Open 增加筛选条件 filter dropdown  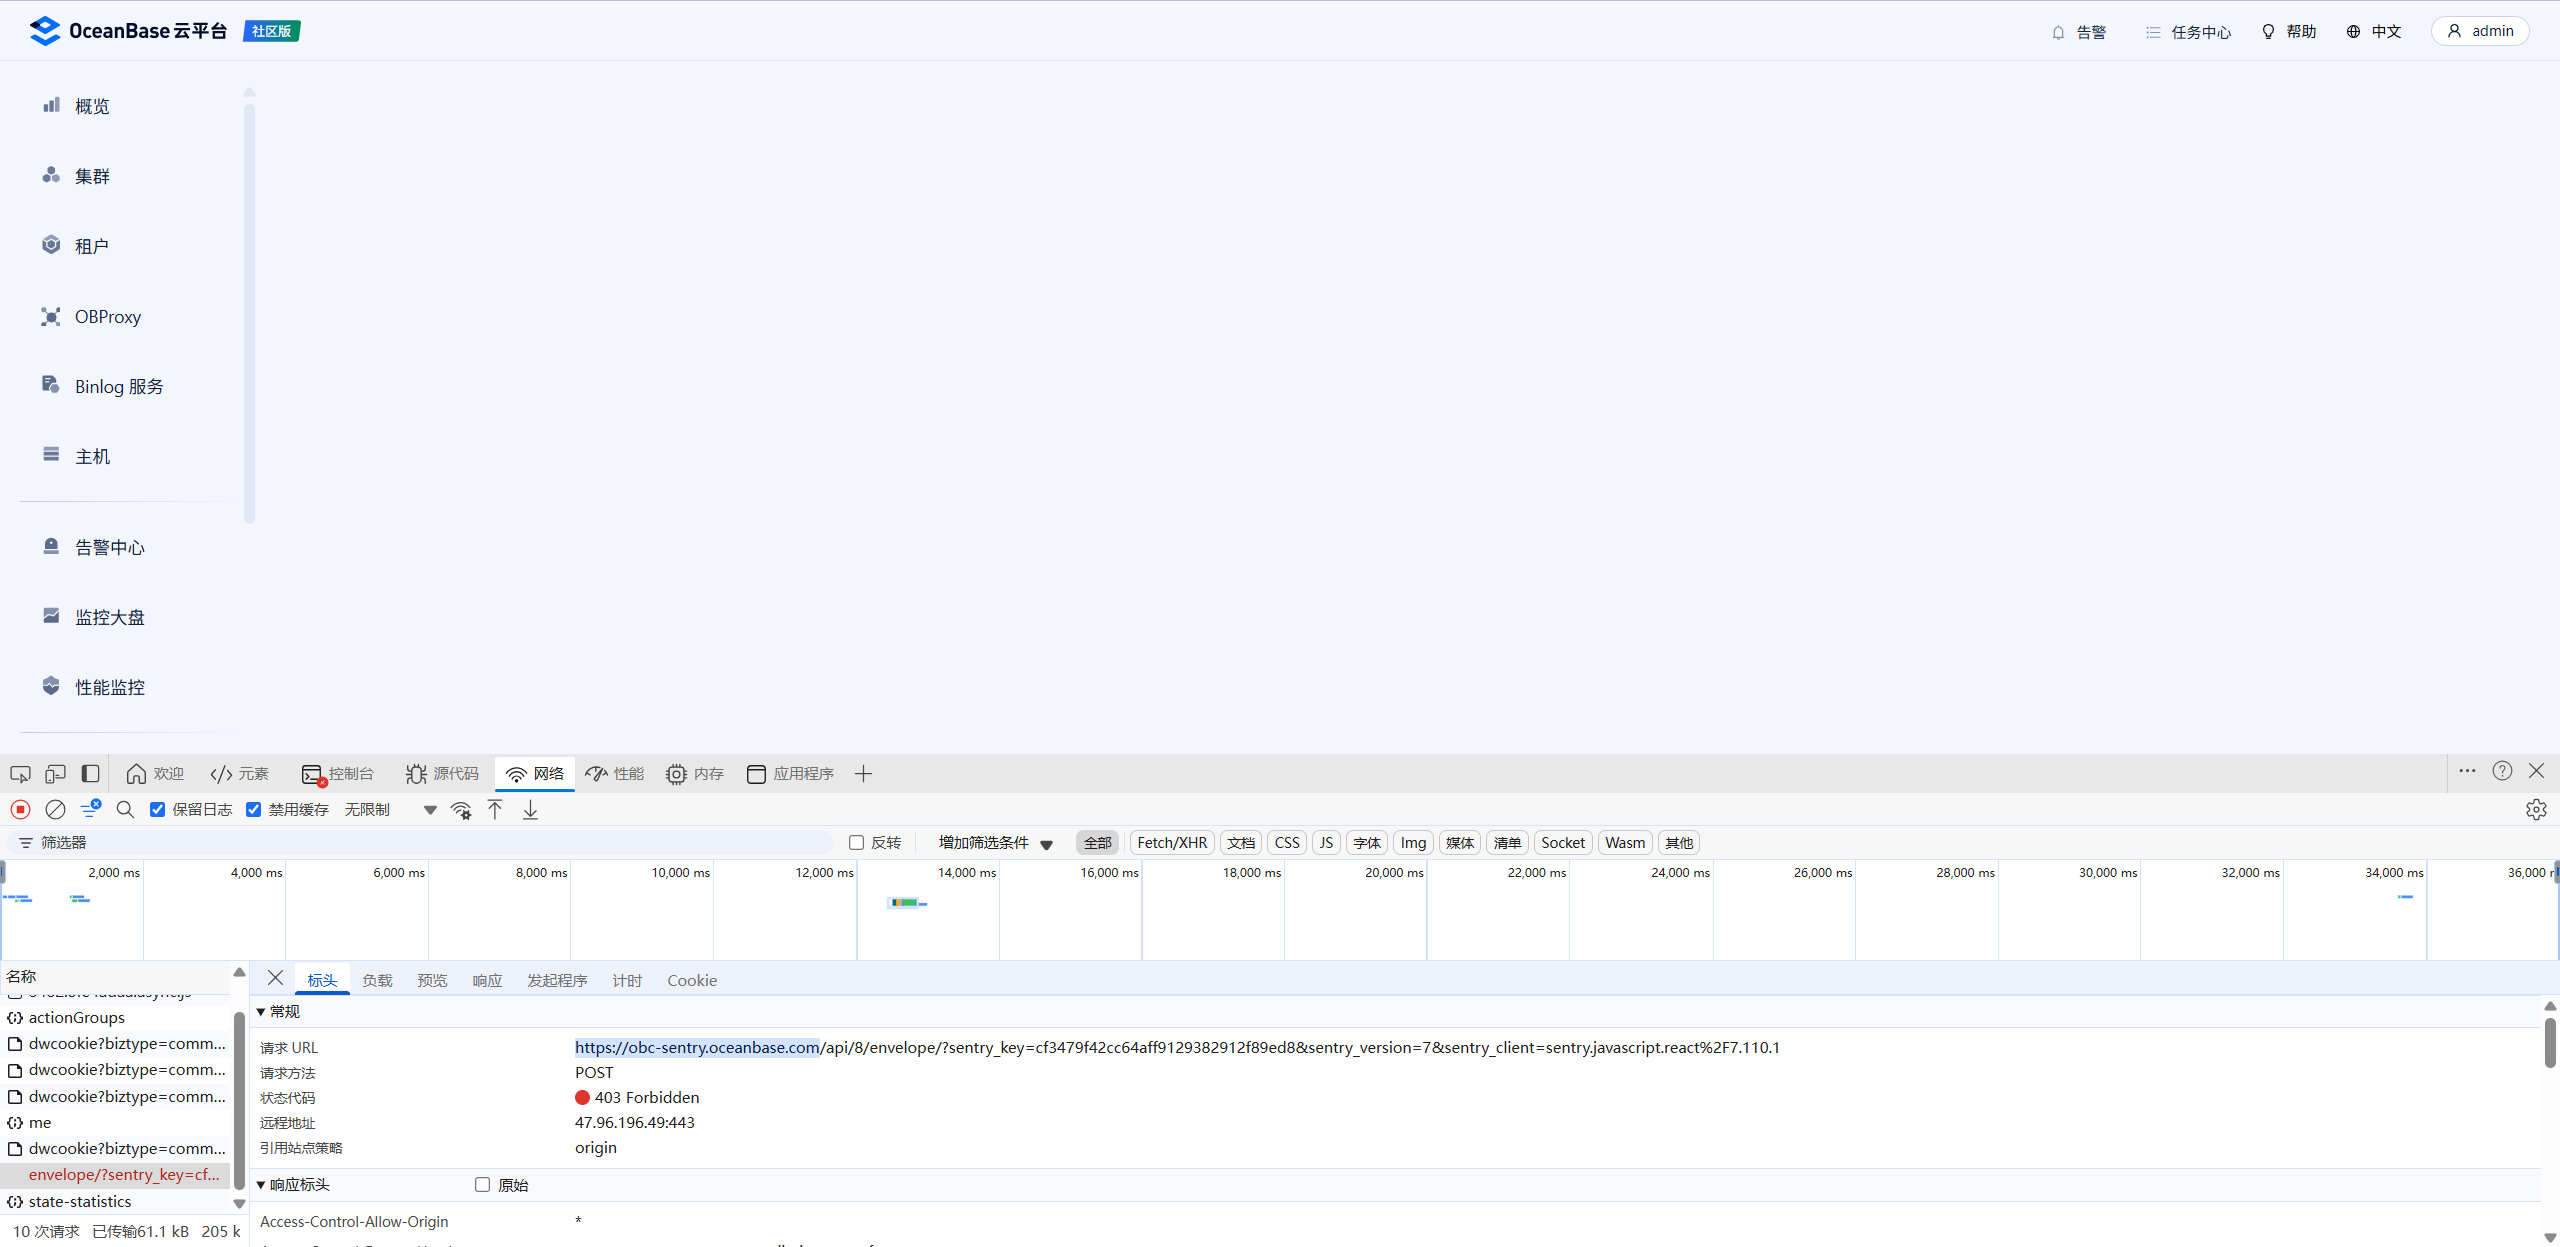(x=996, y=843)
